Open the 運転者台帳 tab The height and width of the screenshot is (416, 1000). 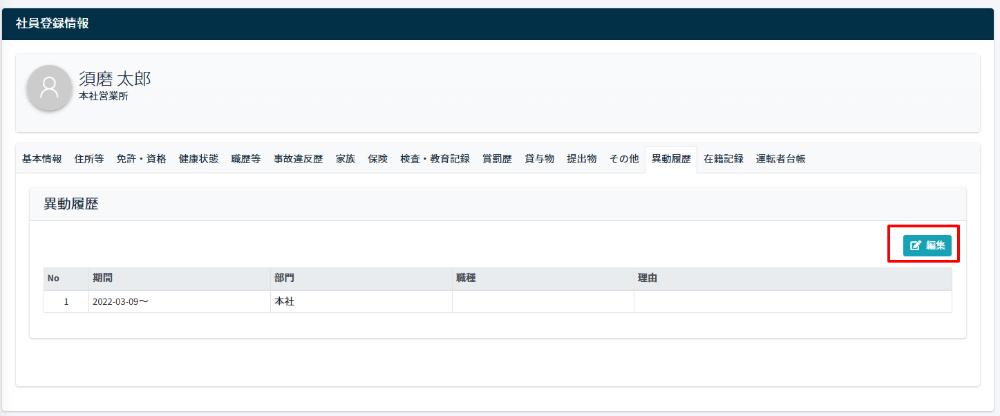pos(780,159)
